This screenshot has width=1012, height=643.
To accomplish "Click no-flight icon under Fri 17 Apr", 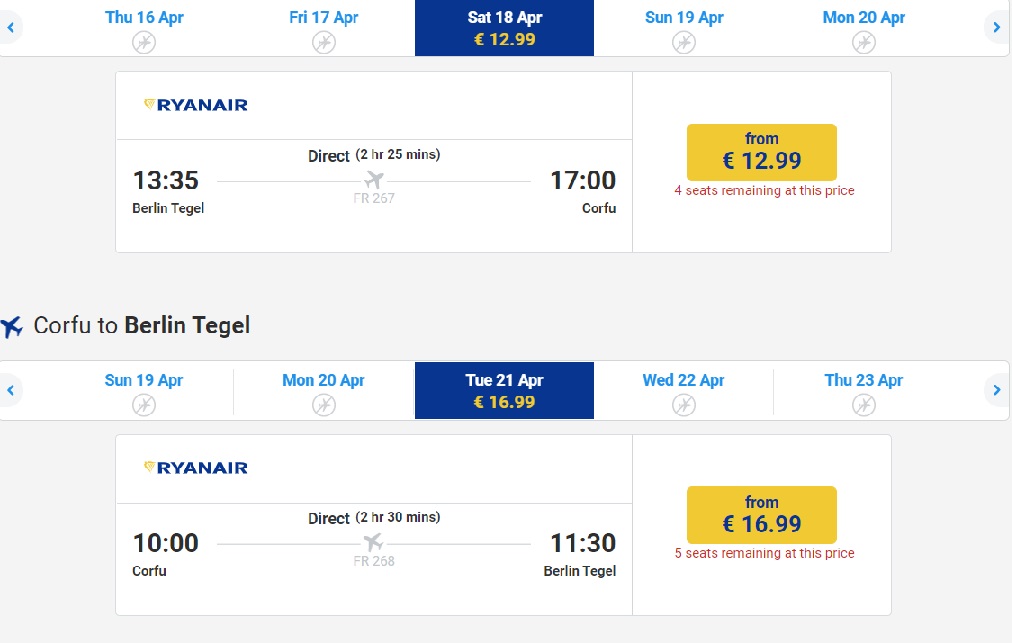I will pos(323,43).
